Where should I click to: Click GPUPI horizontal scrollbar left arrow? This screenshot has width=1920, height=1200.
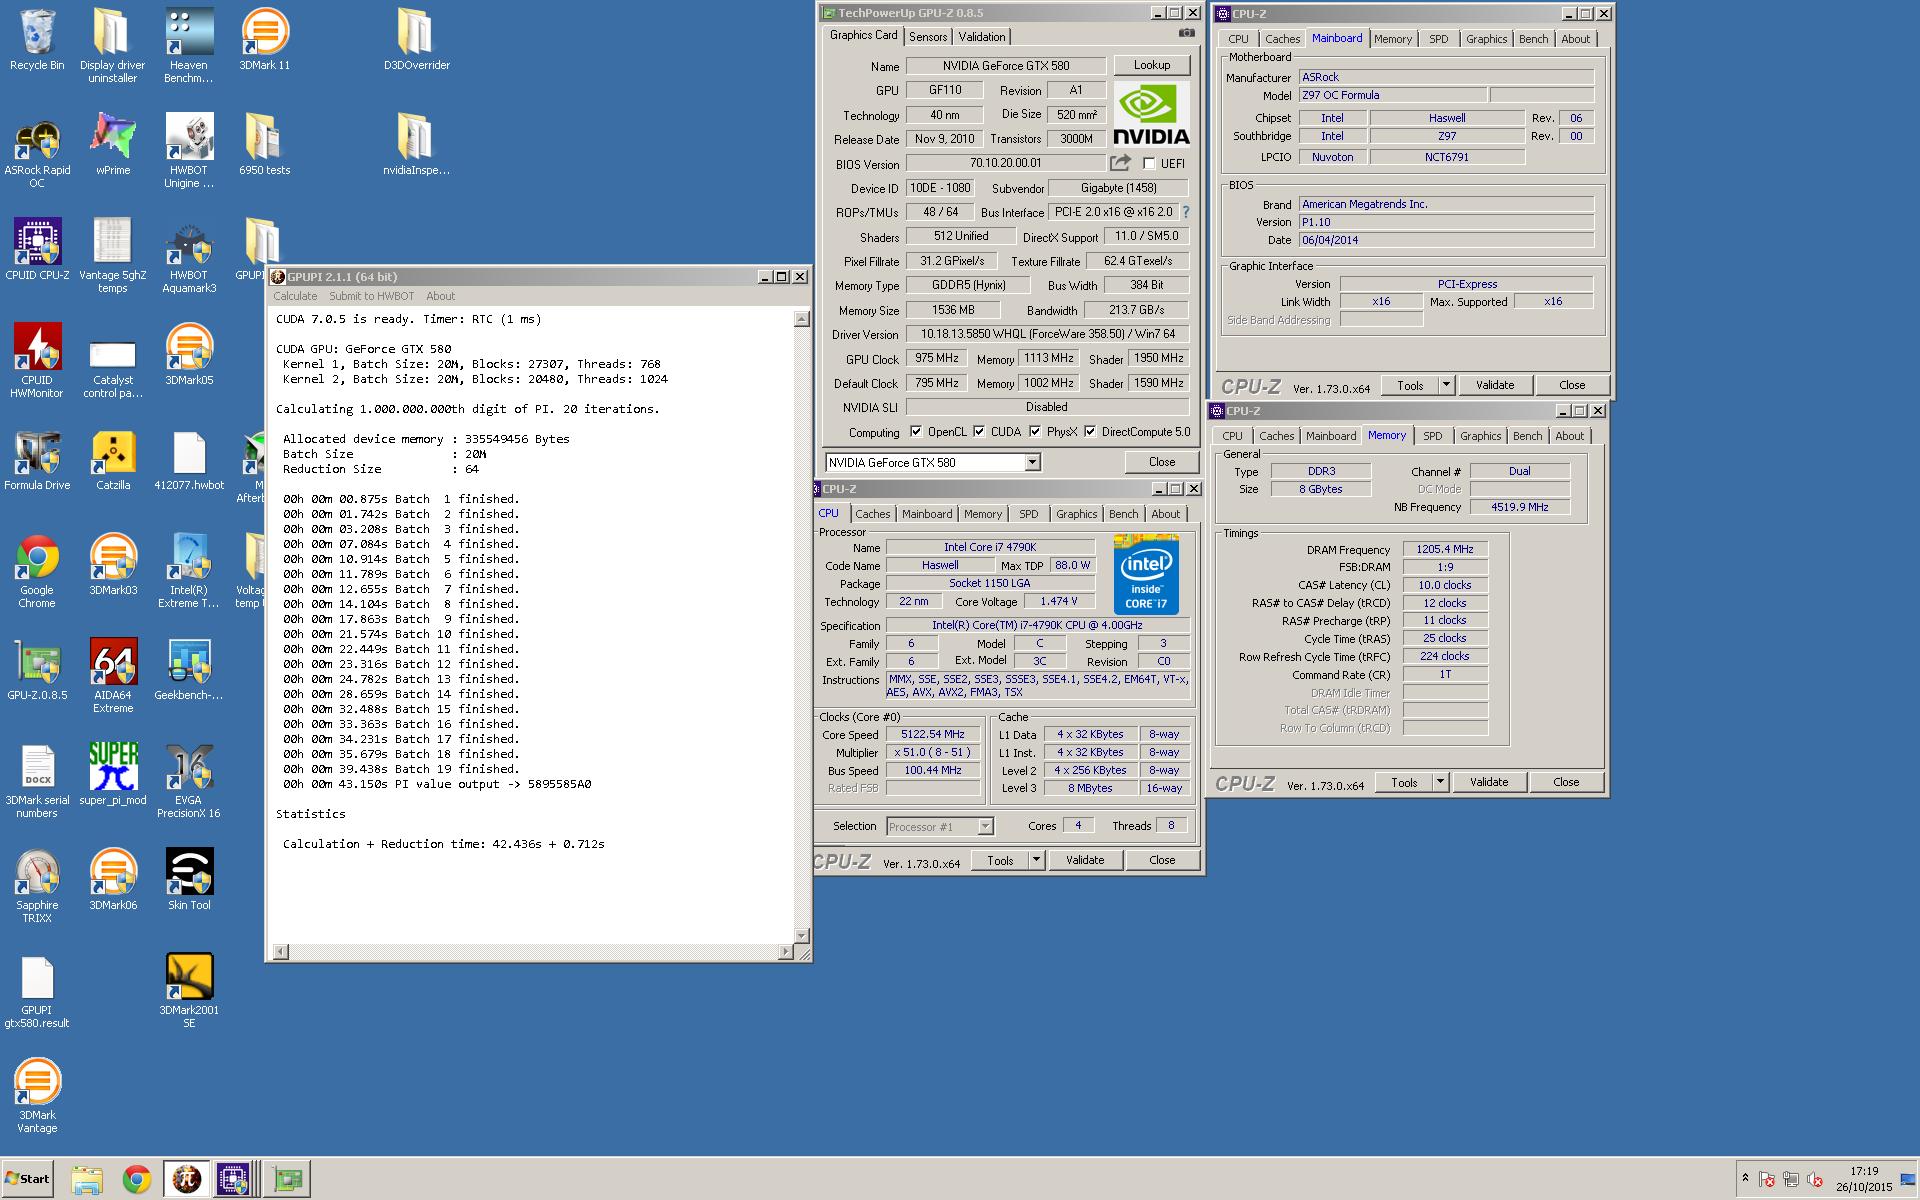click(x=281, y=951)
